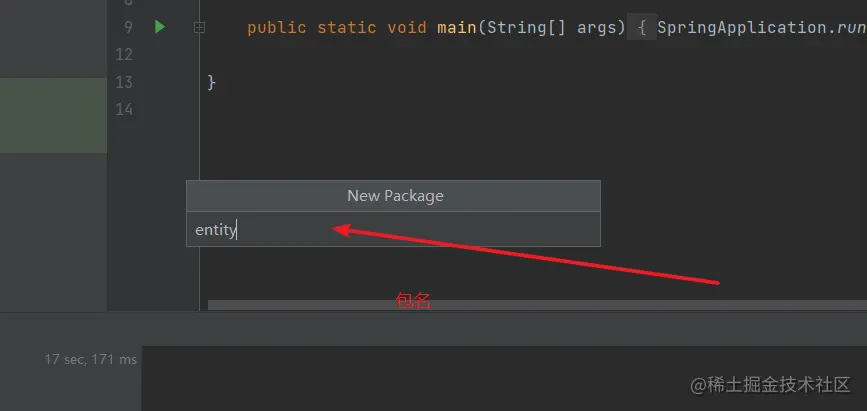
Task: Click the void keyword on line 9
Action: [x=407, y=27]
